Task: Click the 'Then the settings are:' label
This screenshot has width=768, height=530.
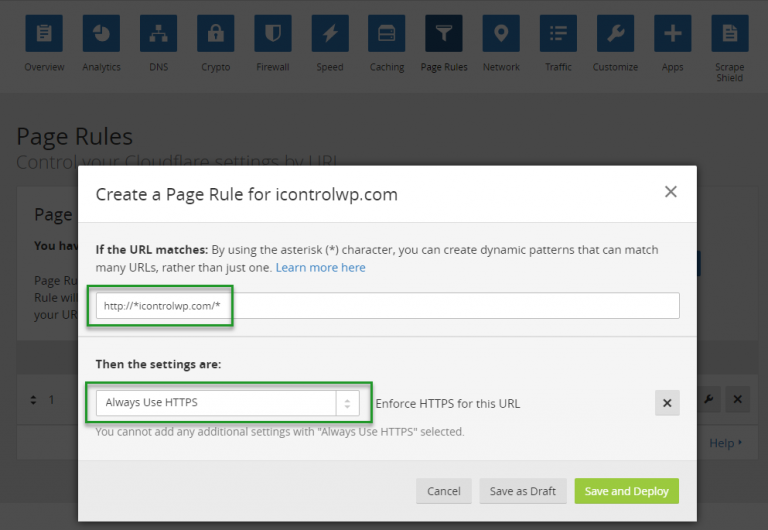Action: 158,364
